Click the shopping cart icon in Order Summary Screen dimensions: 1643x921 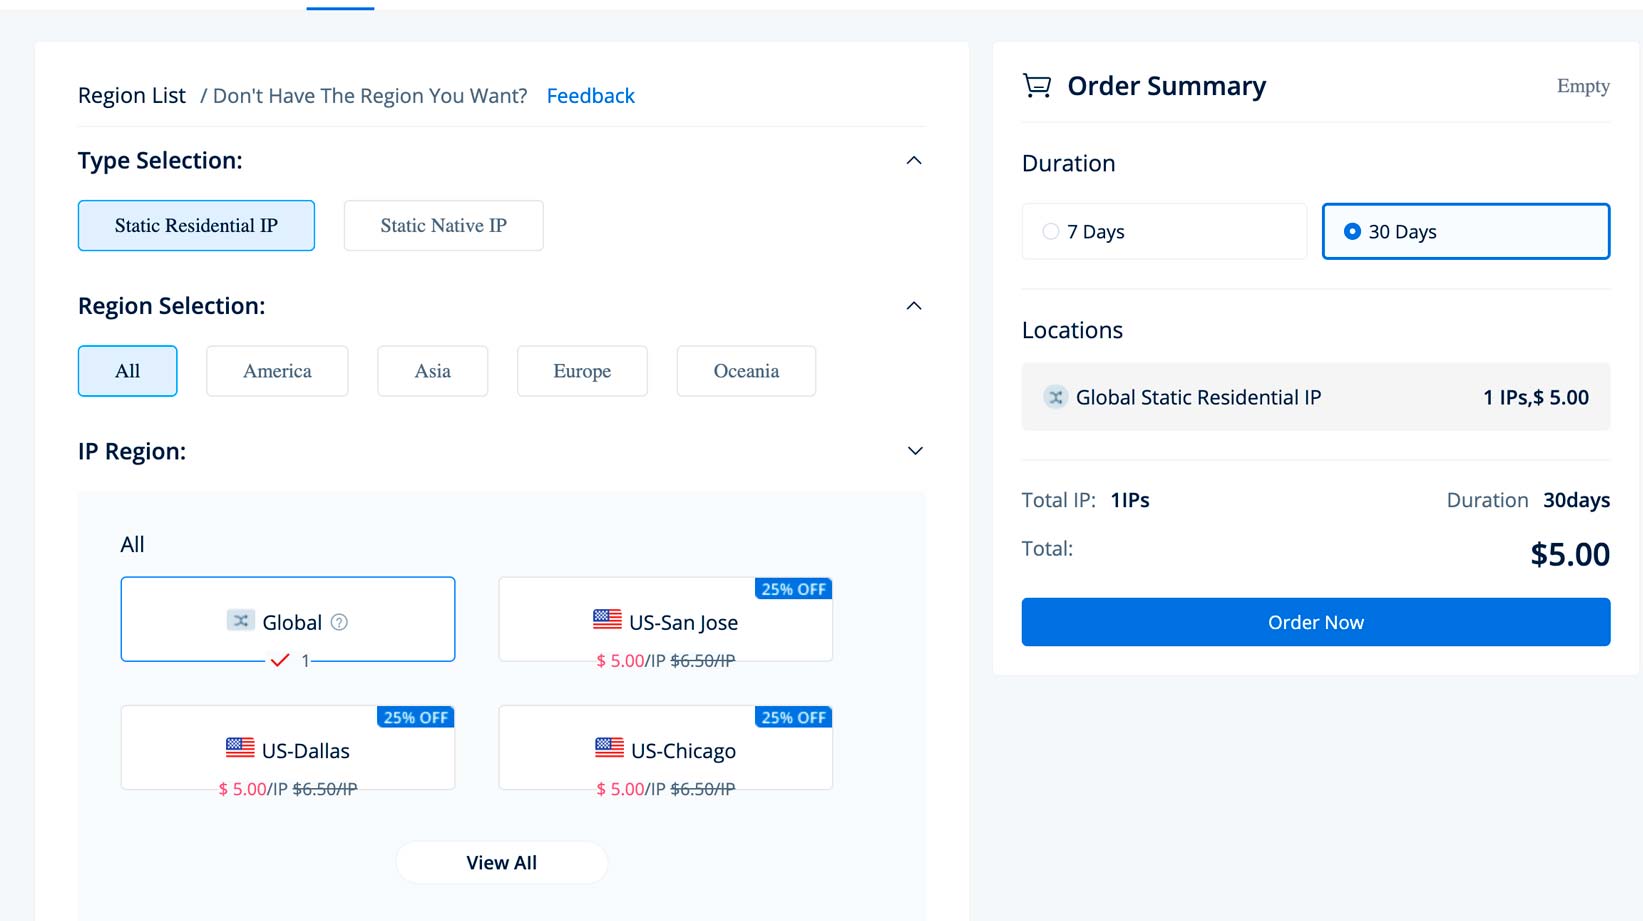click(x=1037, y=86)
